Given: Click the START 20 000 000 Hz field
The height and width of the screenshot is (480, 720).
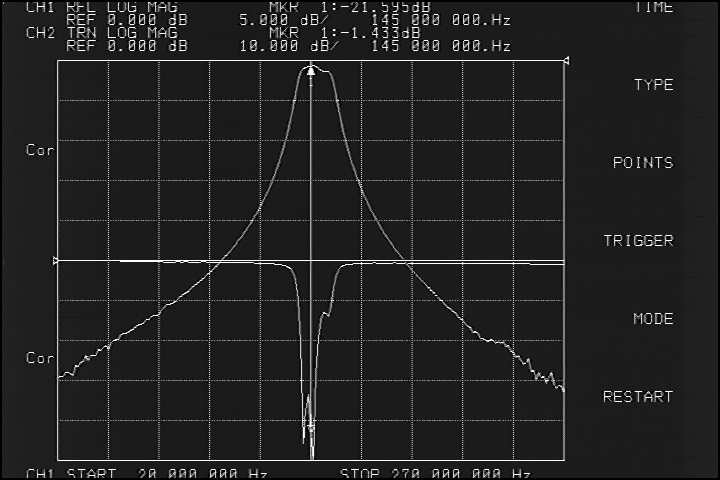Looking at the screenshot, I should [x=187, y=473].
